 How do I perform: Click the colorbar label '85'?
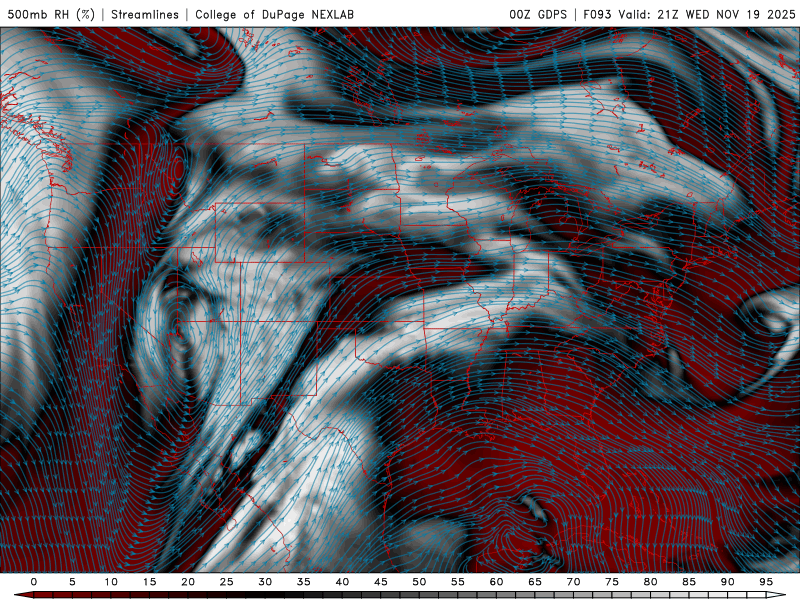[x=689, y=582]
